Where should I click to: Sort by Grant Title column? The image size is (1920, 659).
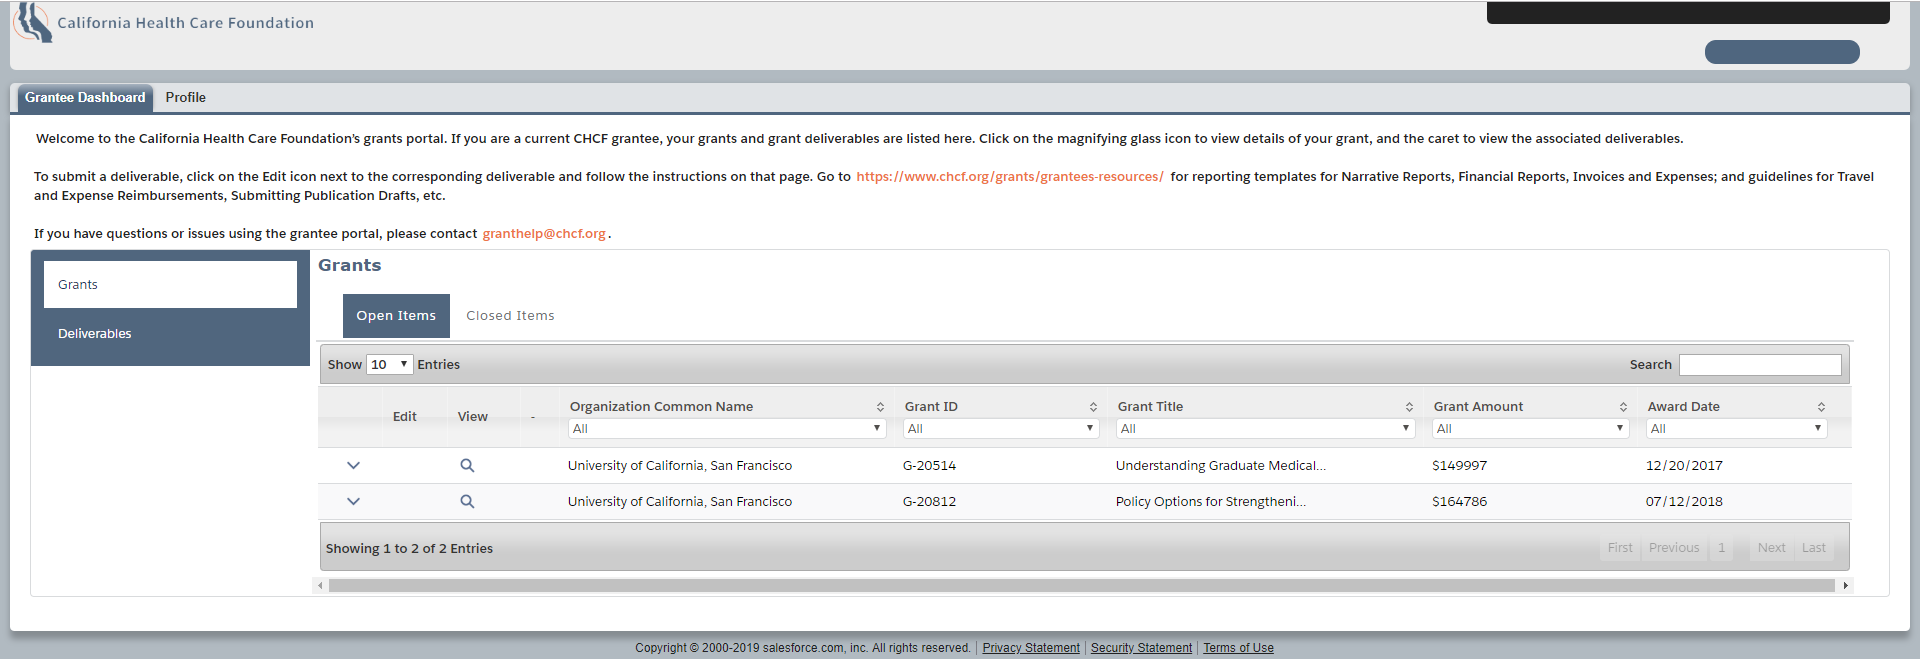(x=1409, y=407)
